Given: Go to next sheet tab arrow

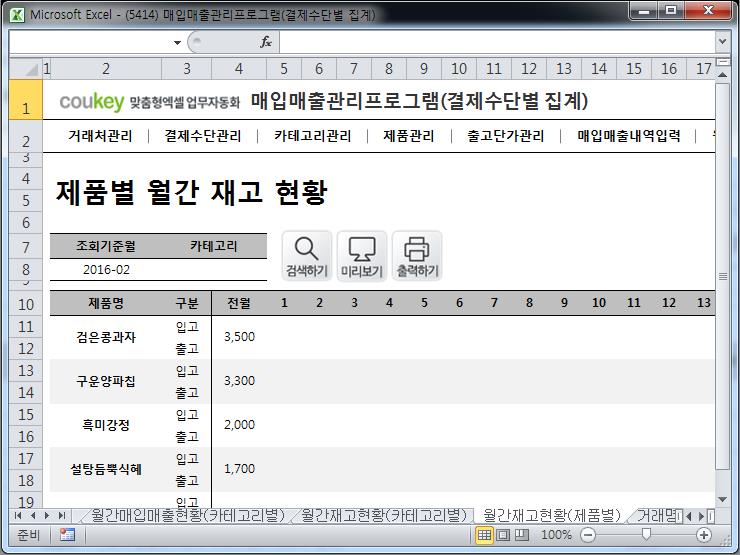Looking at the screenshot, I should pyautogui.click(x=47, y=515).
